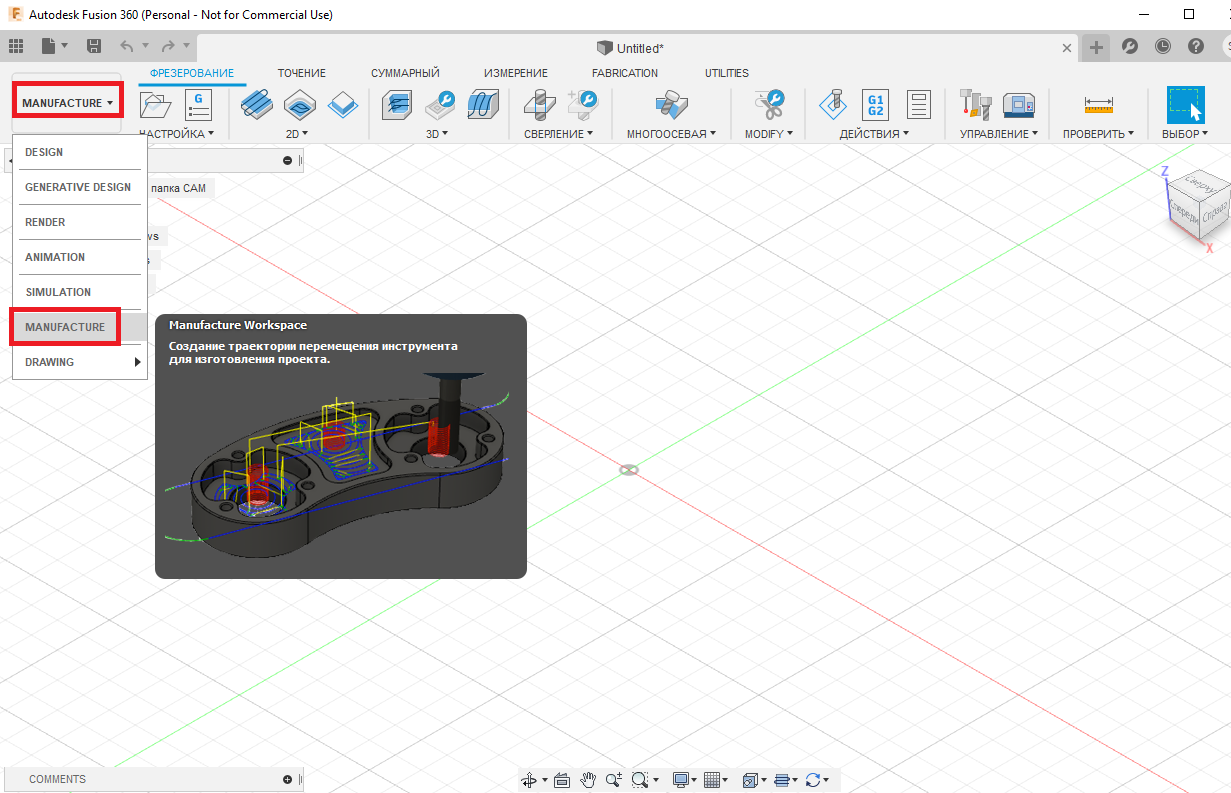Open the DRAWING submenu
1231x793 pixels.
point(80,362)
